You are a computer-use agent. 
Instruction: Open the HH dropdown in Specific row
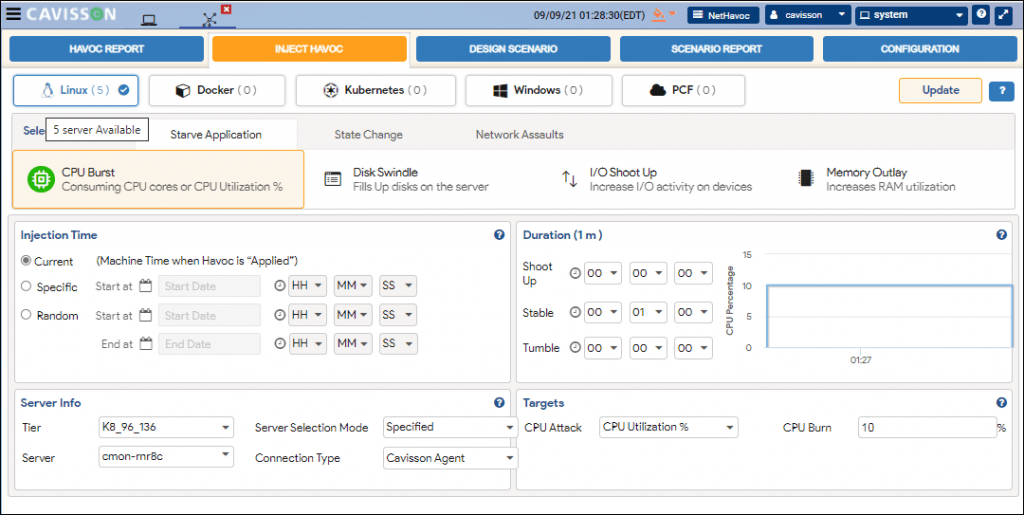(x=308, y=286)
